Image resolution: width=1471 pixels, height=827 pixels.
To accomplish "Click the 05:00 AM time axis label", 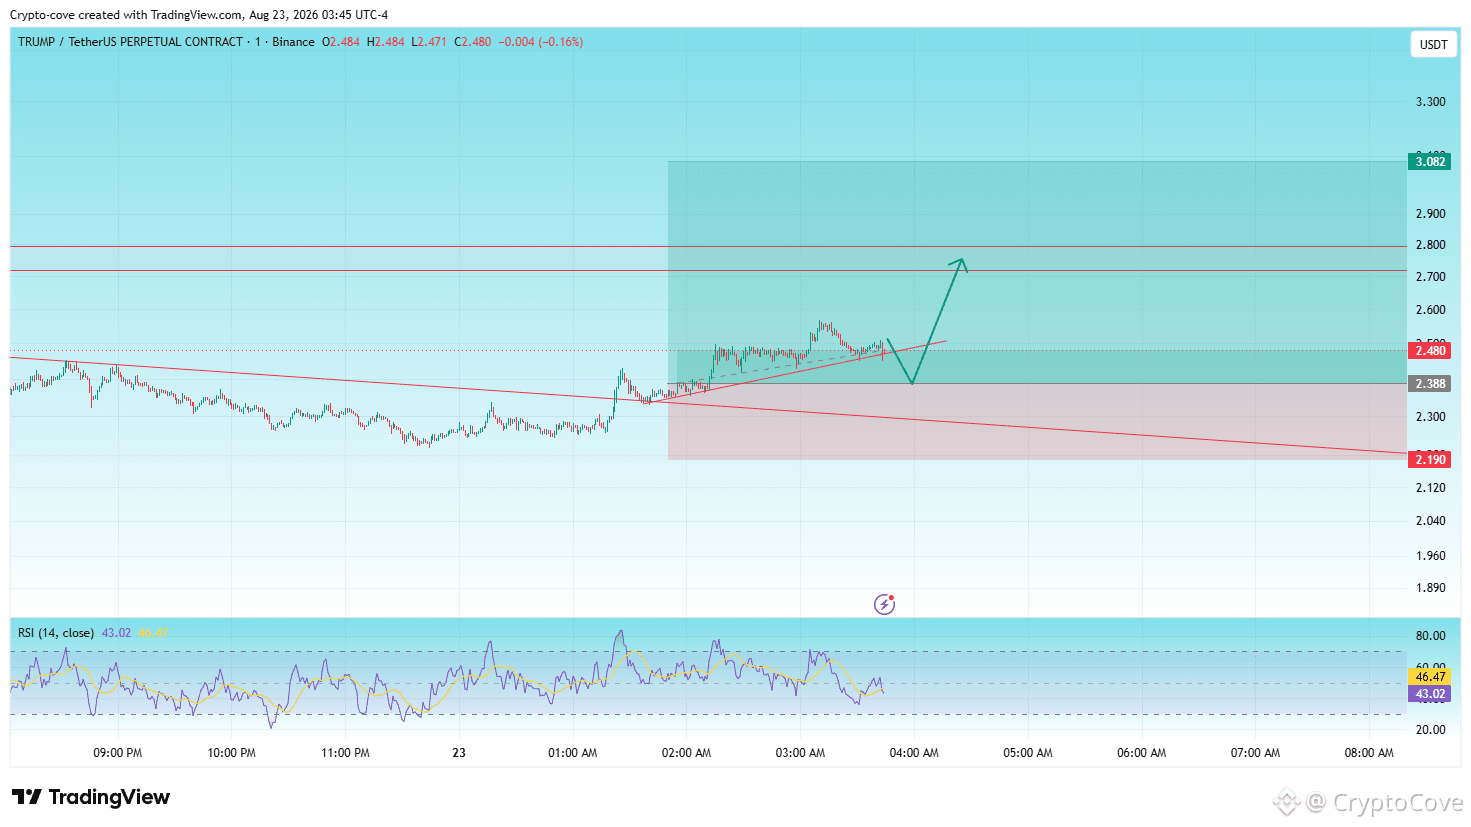I will (1028, 753).
